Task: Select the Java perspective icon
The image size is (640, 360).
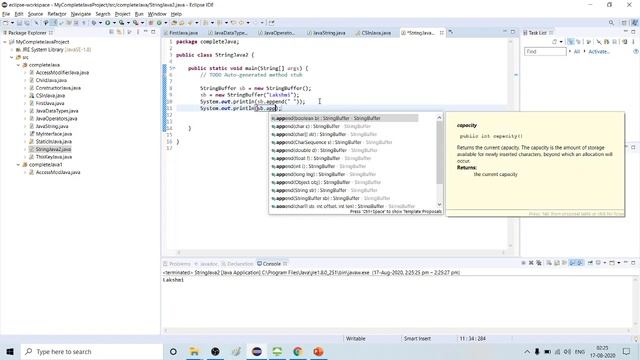Action: pyautogui.click(x=635, y=23)
